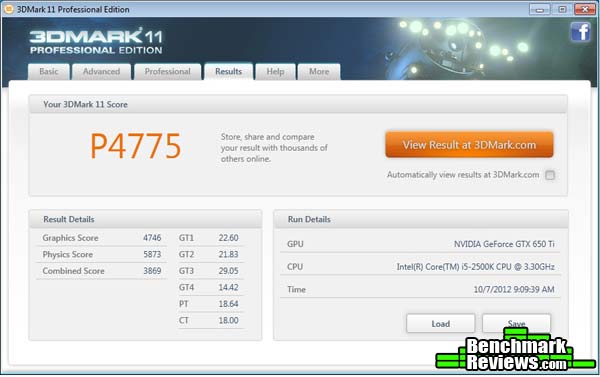Click the Save button
600x377 pixels.
pos(516,323)
